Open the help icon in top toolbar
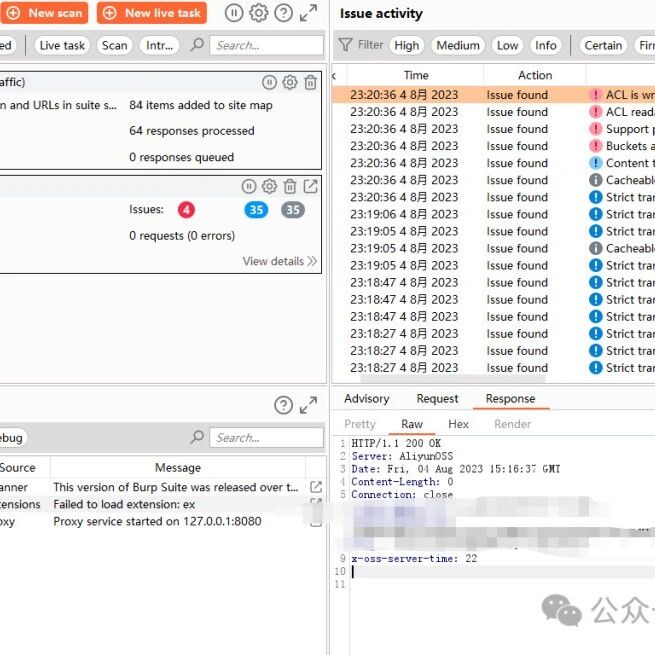 point(283,13)
